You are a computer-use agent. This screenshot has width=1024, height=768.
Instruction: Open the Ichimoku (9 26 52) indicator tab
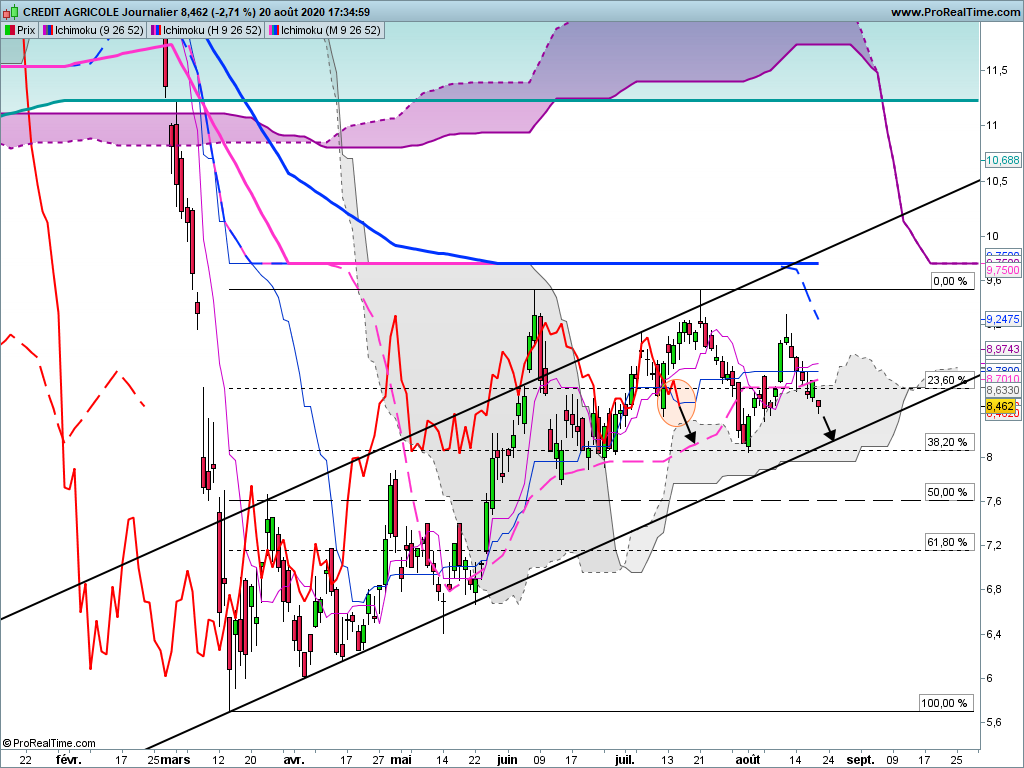pyautogui.click(x=93, y=30)
